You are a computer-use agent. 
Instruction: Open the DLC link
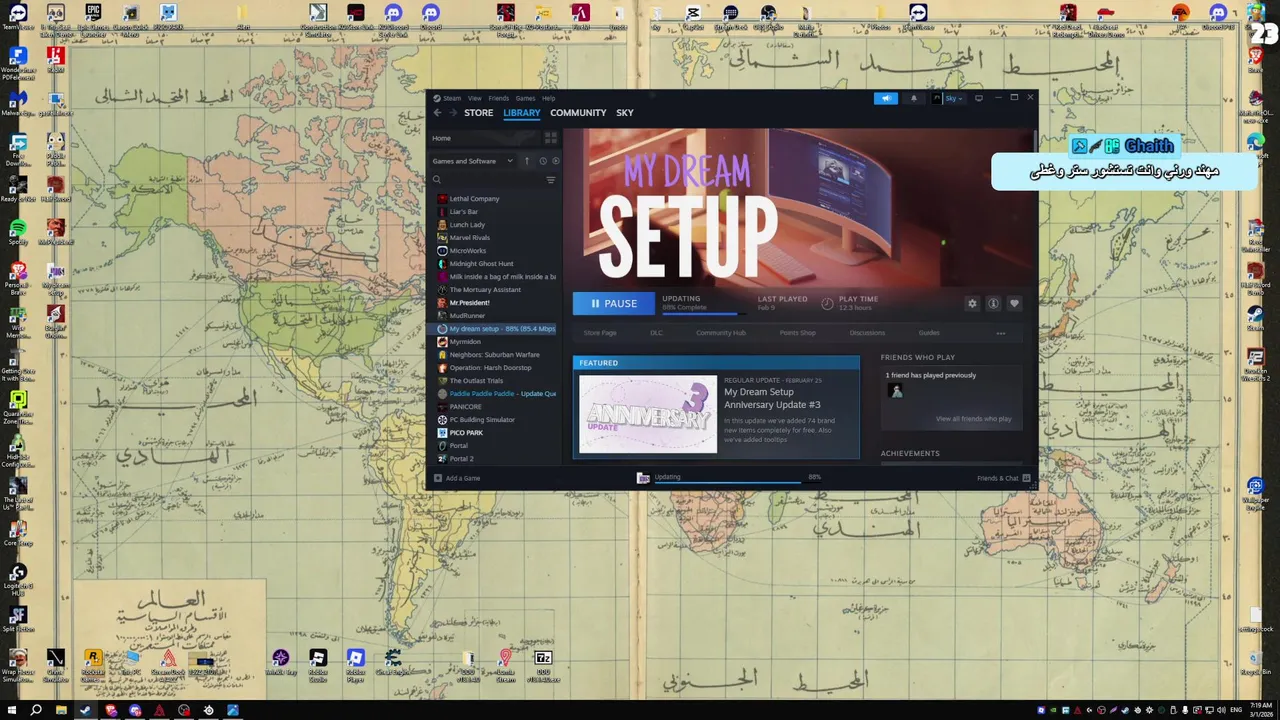(x=656, y=333)
